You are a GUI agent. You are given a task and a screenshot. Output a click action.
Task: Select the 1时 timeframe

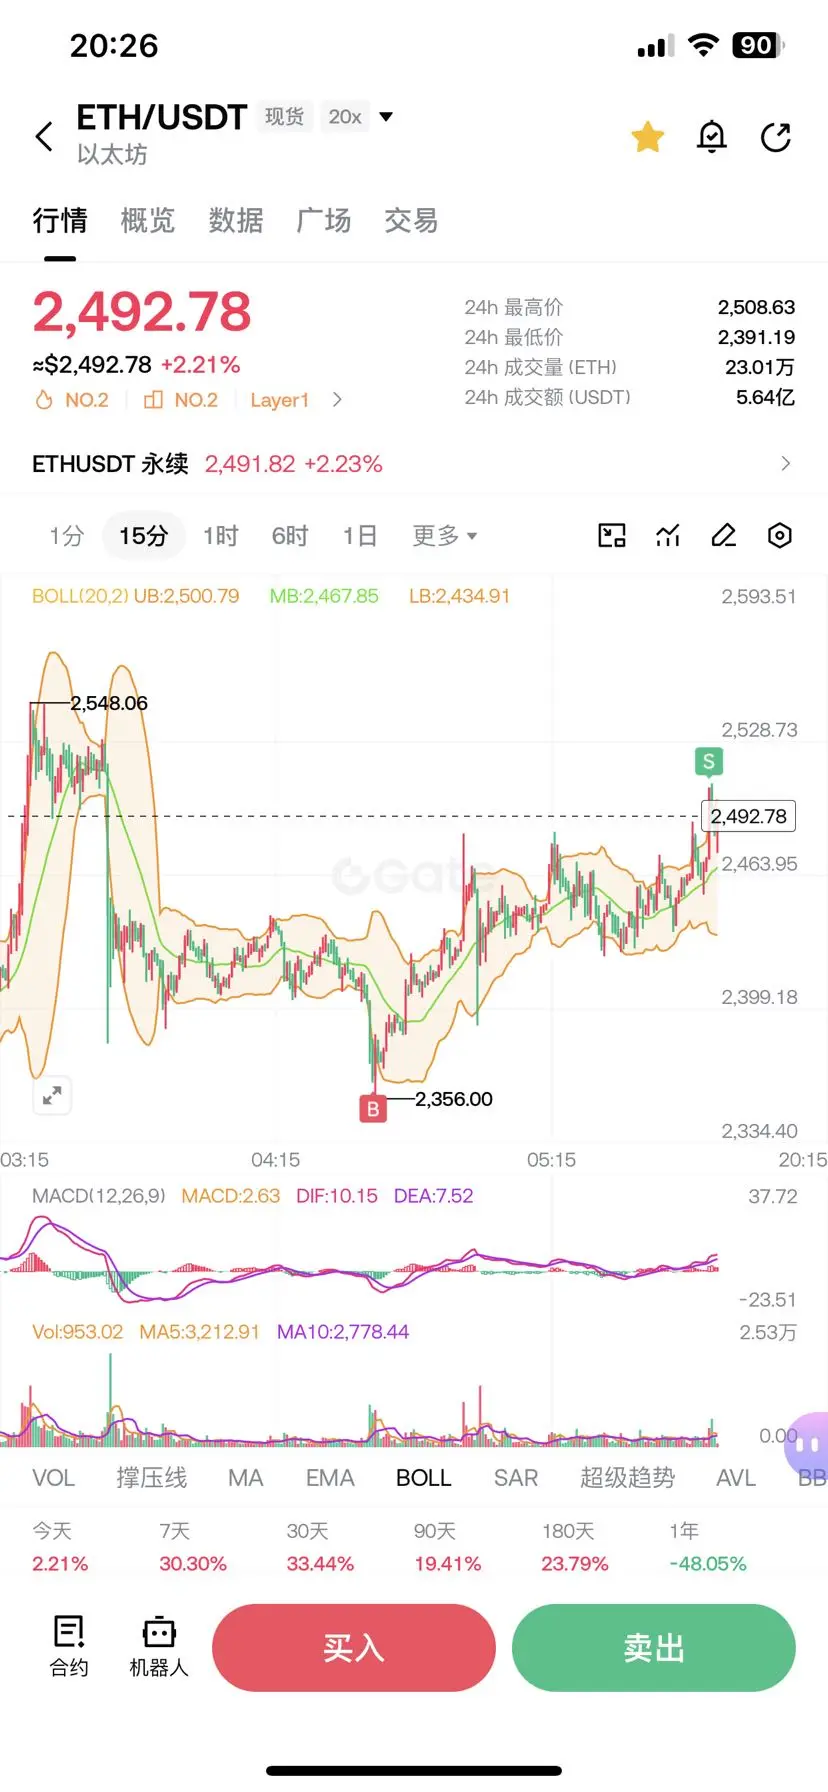coord(221,536)
